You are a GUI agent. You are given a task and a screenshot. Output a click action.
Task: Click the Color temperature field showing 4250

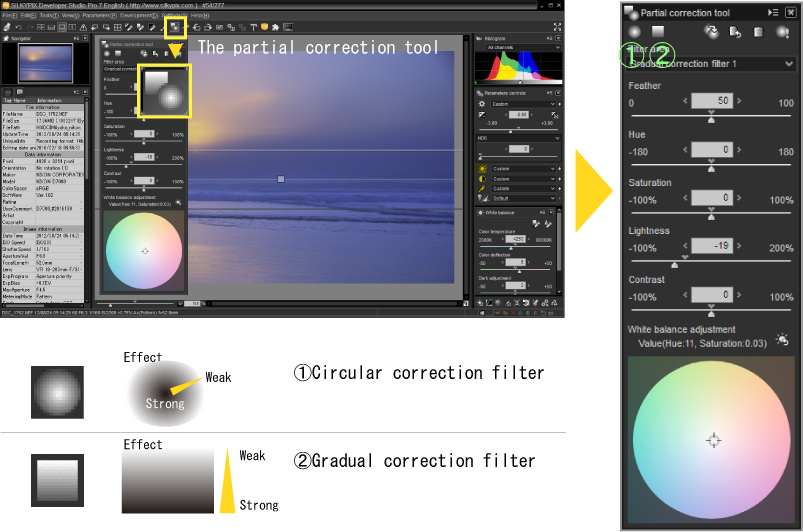[x=515, y=239]
